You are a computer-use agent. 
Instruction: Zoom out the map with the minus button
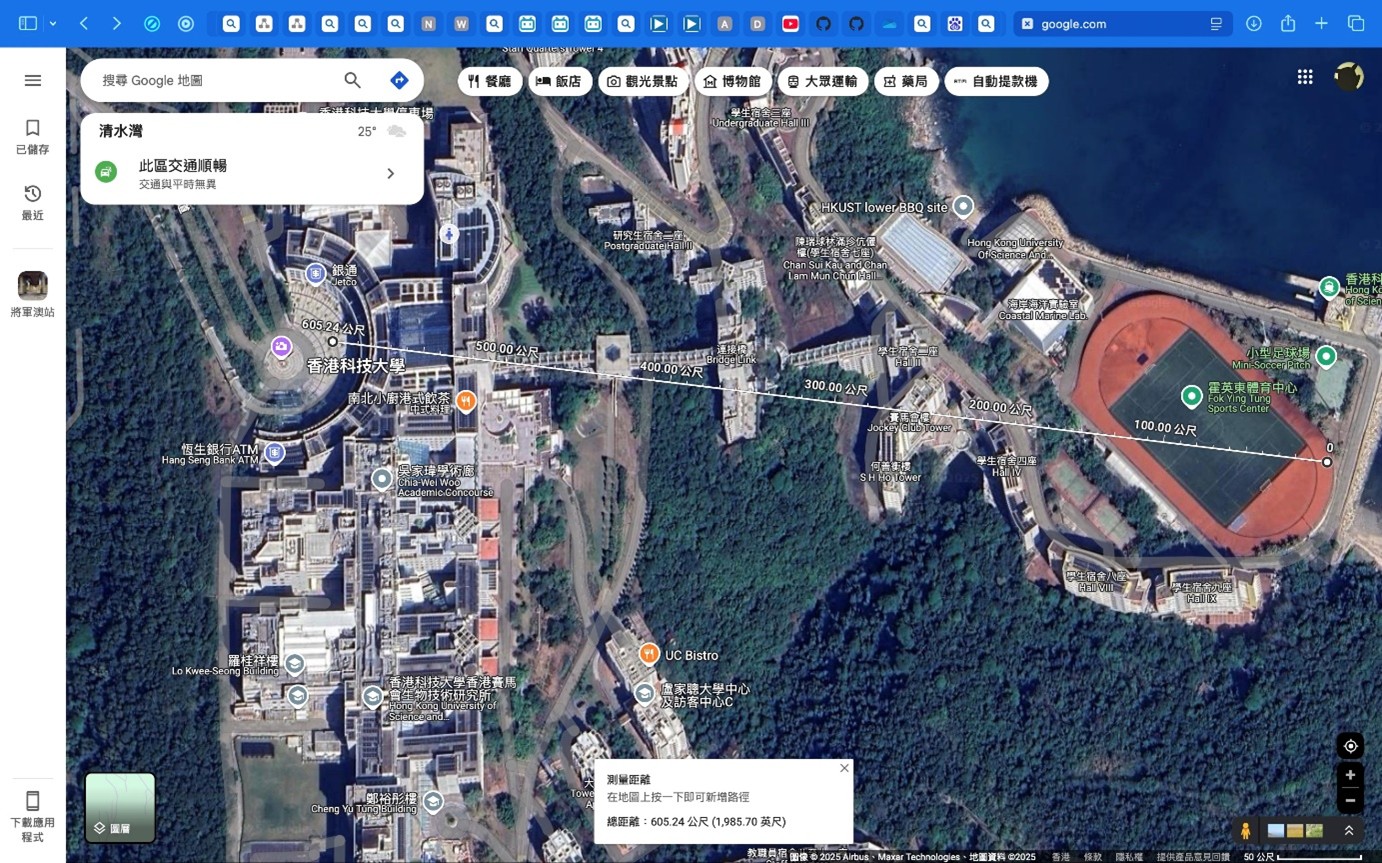(x=1350, y=800)
